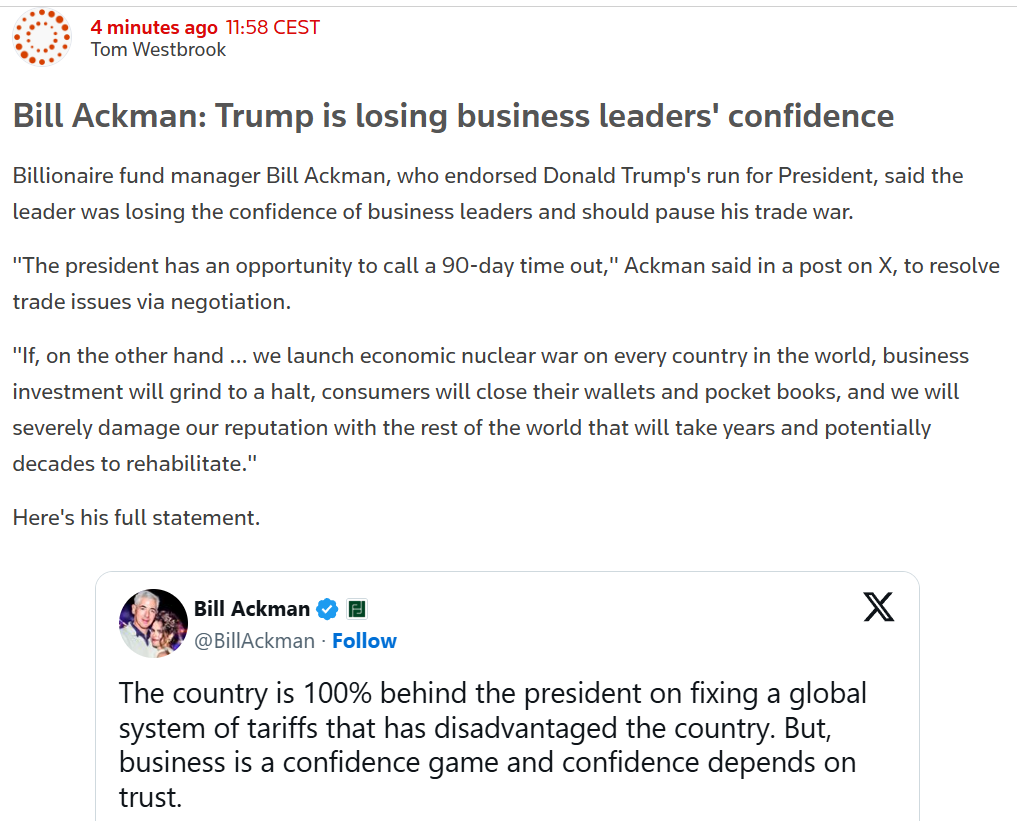Click the line 'trade issues via negotiation.'
Image resolution: width=1017 pixels, height=821 pixels.
click(152, 302)
